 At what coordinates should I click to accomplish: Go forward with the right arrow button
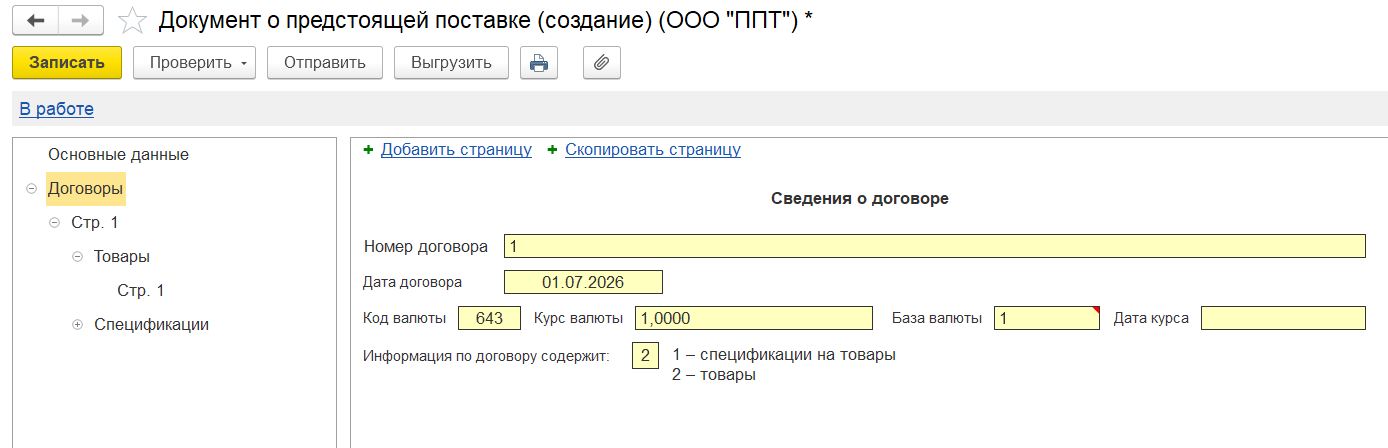81,20
